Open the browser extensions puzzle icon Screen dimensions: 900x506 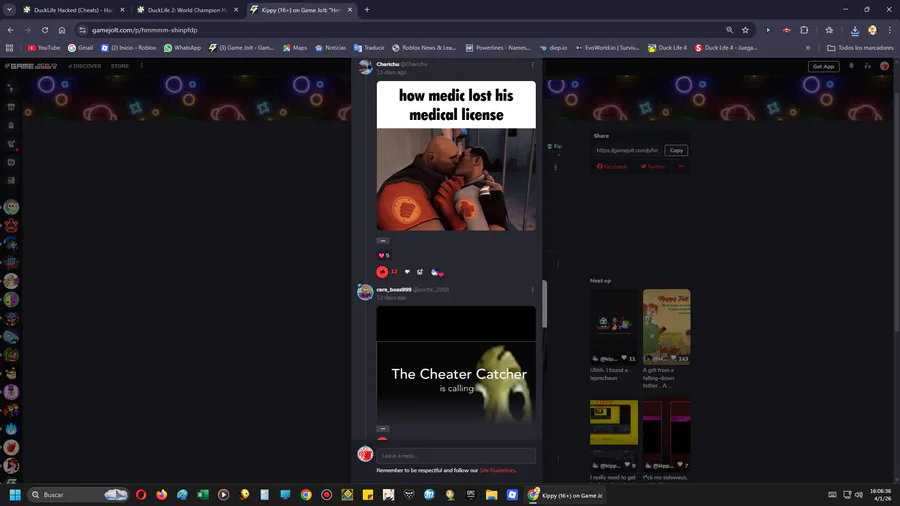click(804, 30)
